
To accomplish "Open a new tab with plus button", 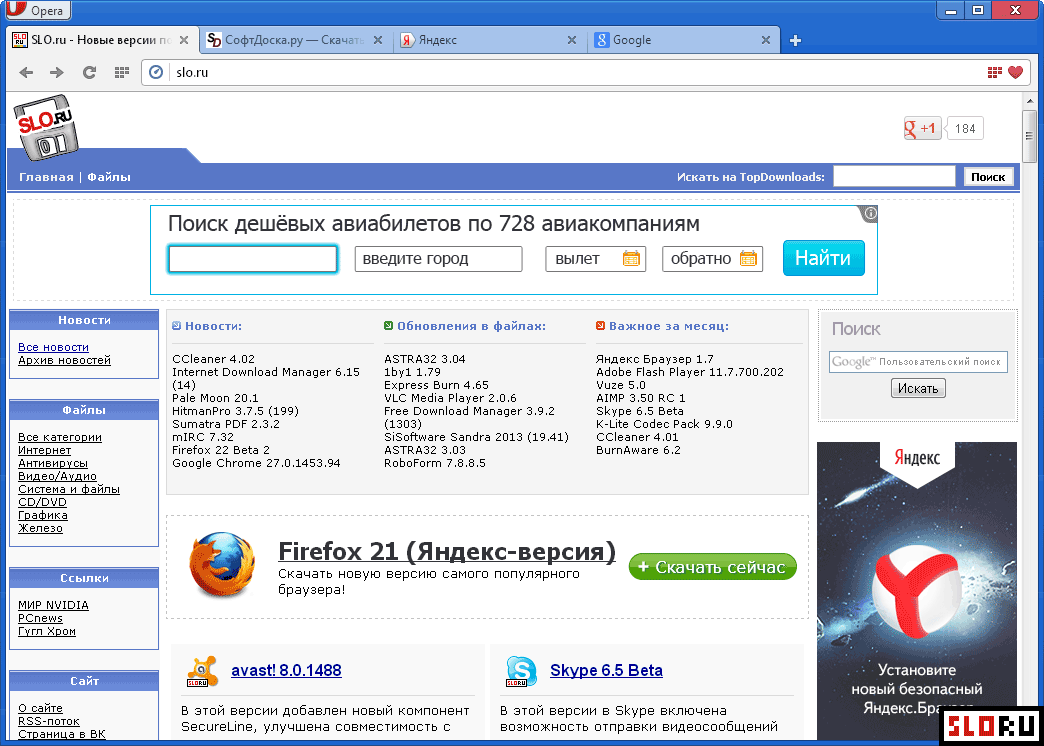I will tap(795, 41).
